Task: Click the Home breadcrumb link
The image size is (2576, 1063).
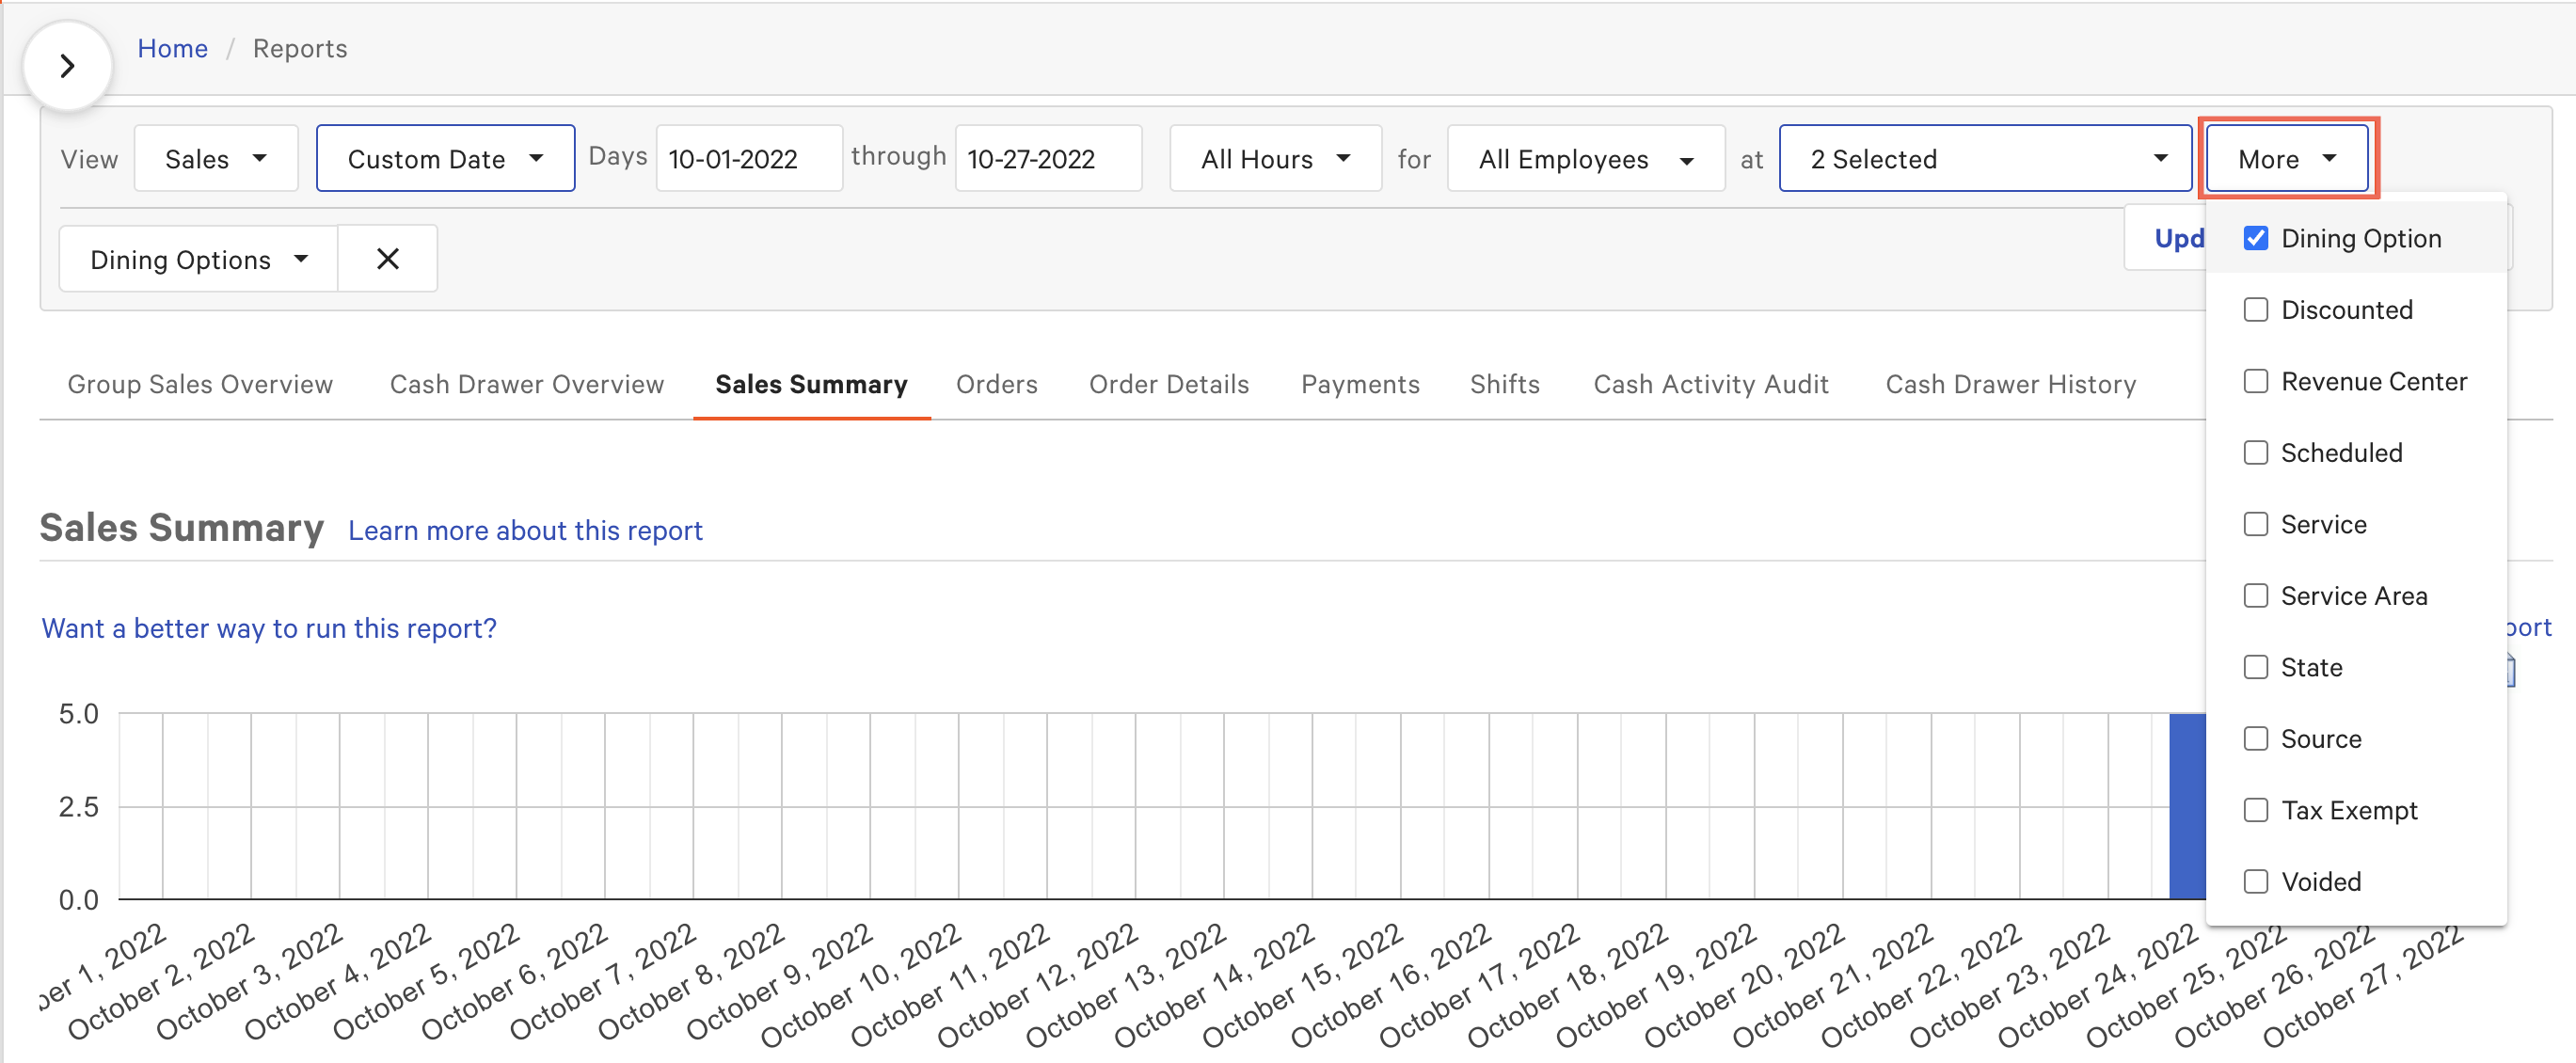Action: 172,48
